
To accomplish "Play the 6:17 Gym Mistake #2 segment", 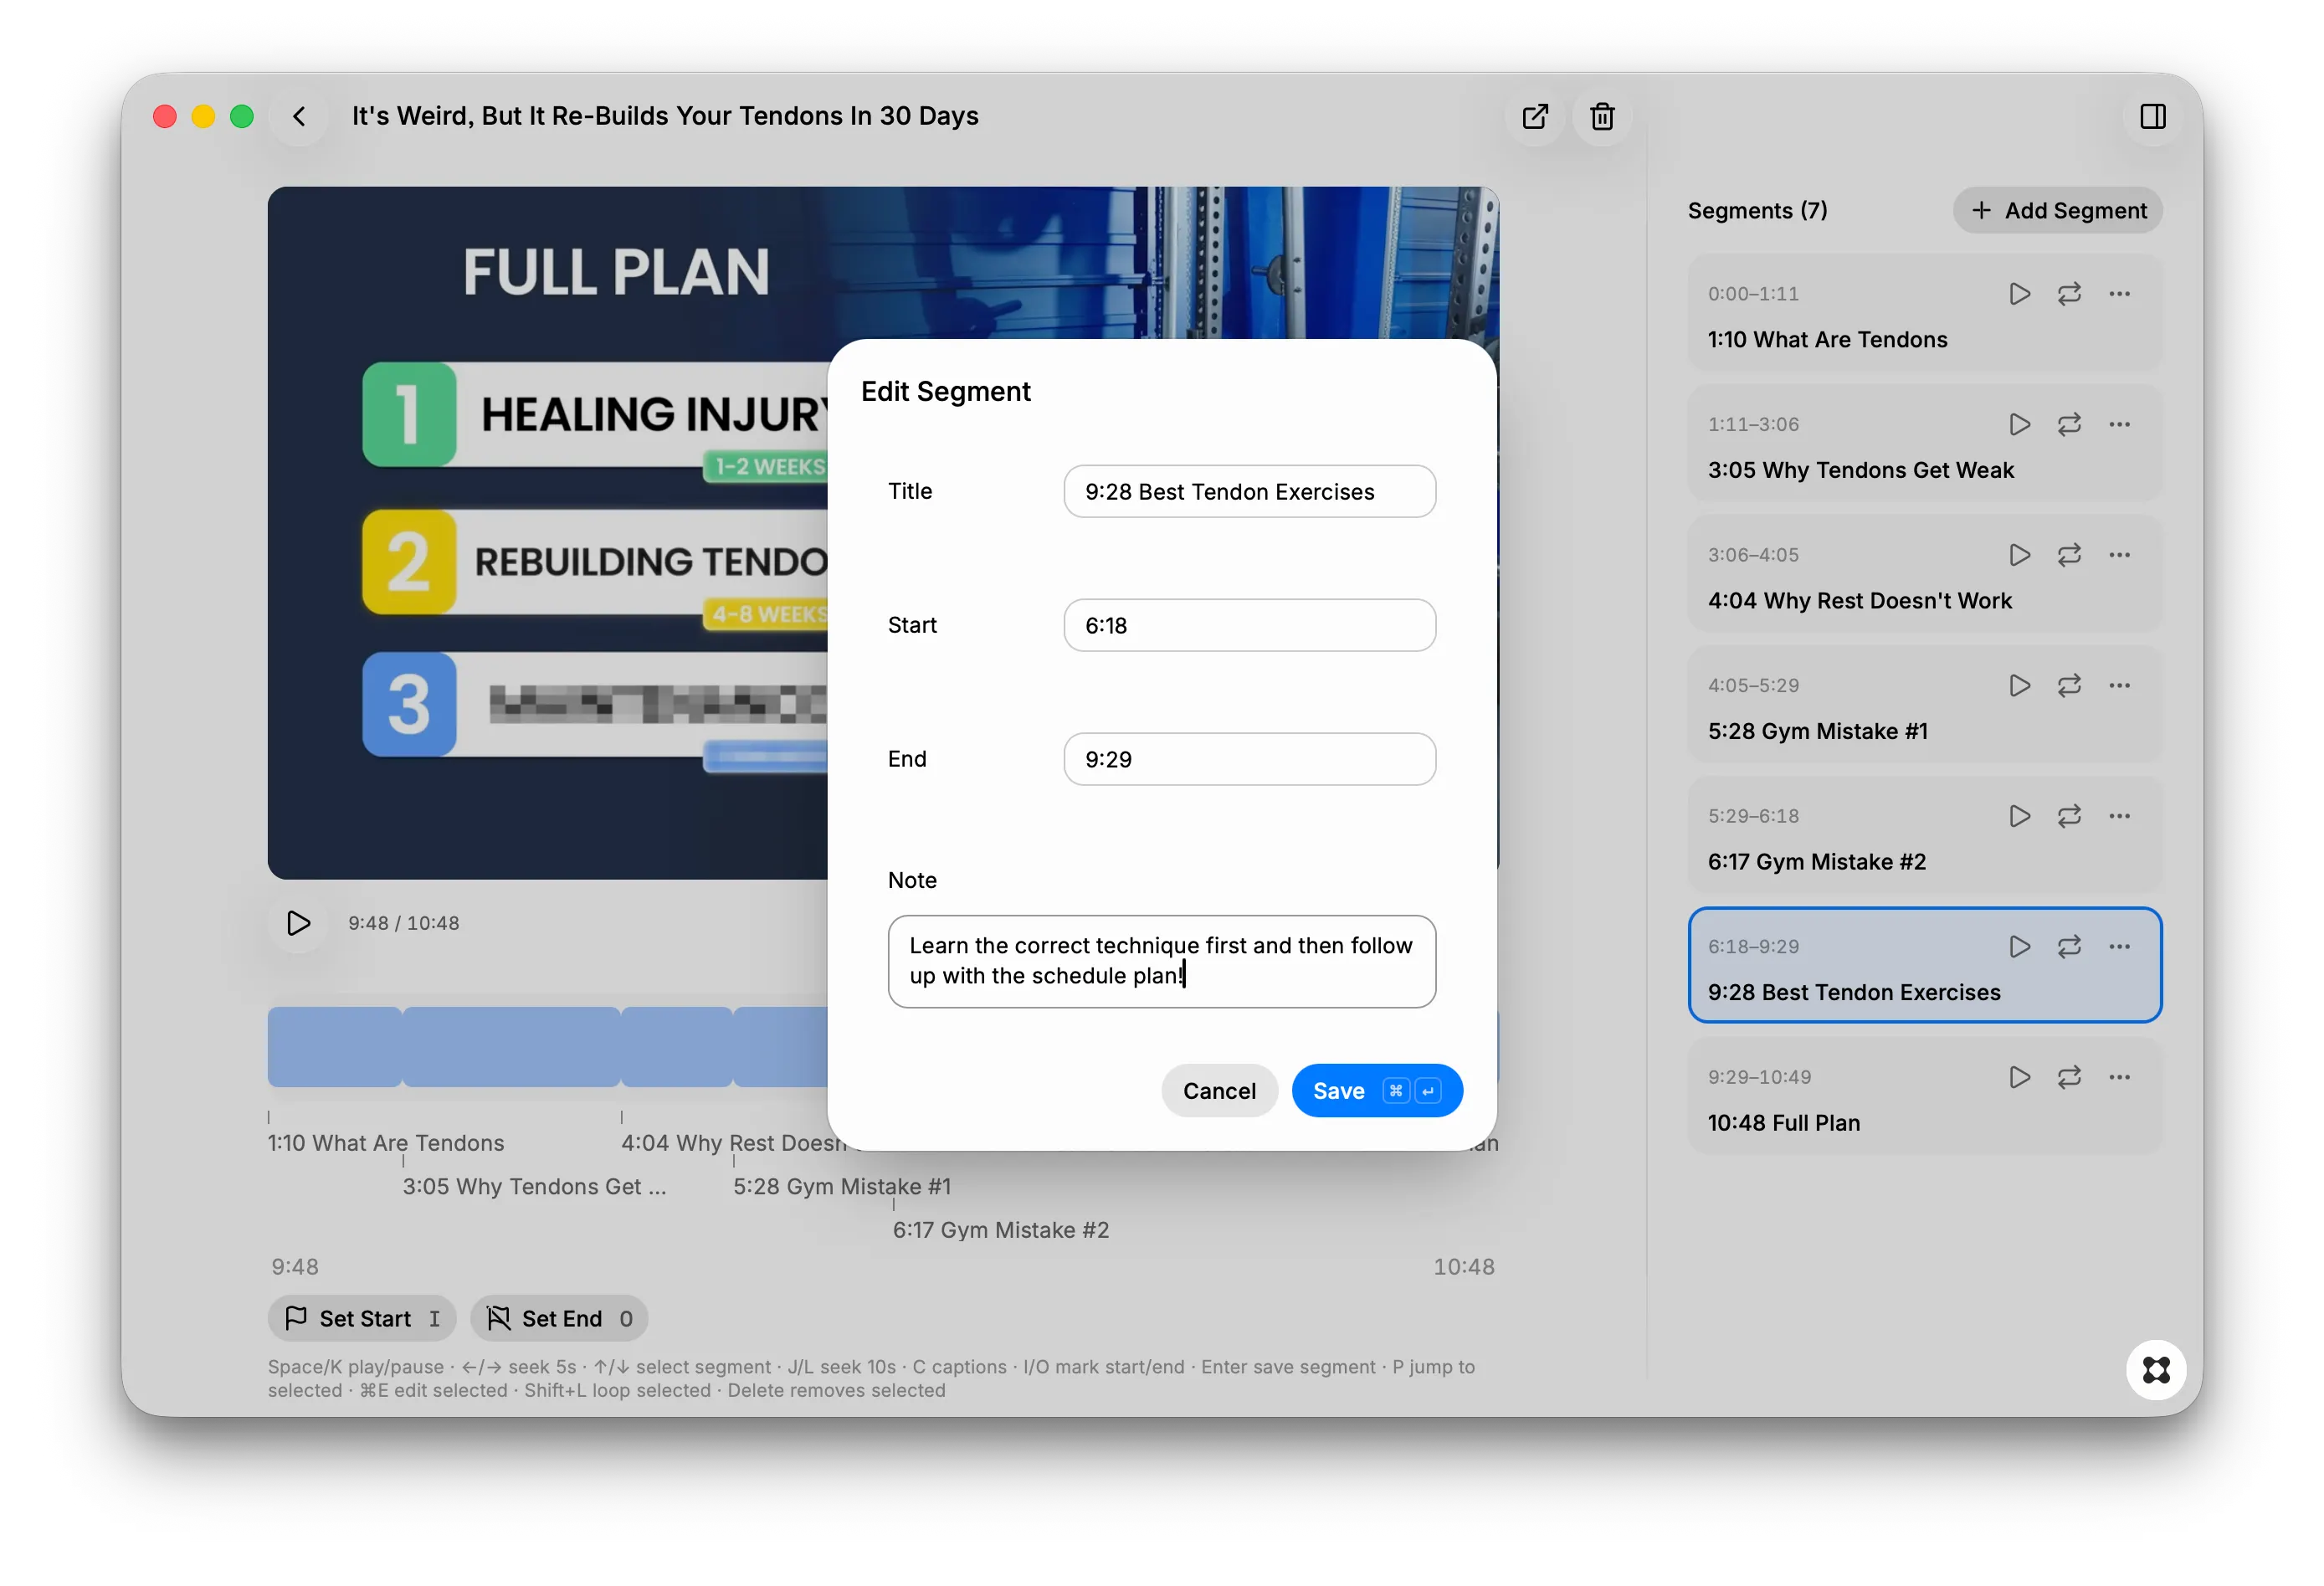I will (2019, 816).
